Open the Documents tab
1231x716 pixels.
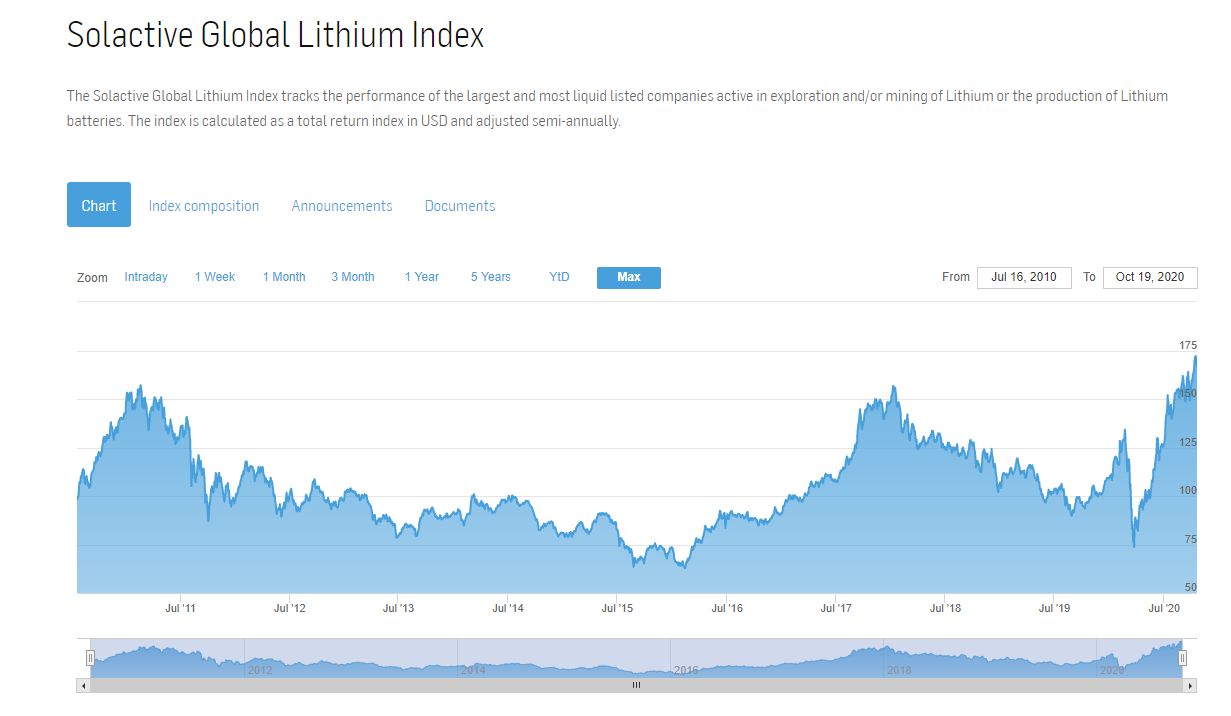460,206
